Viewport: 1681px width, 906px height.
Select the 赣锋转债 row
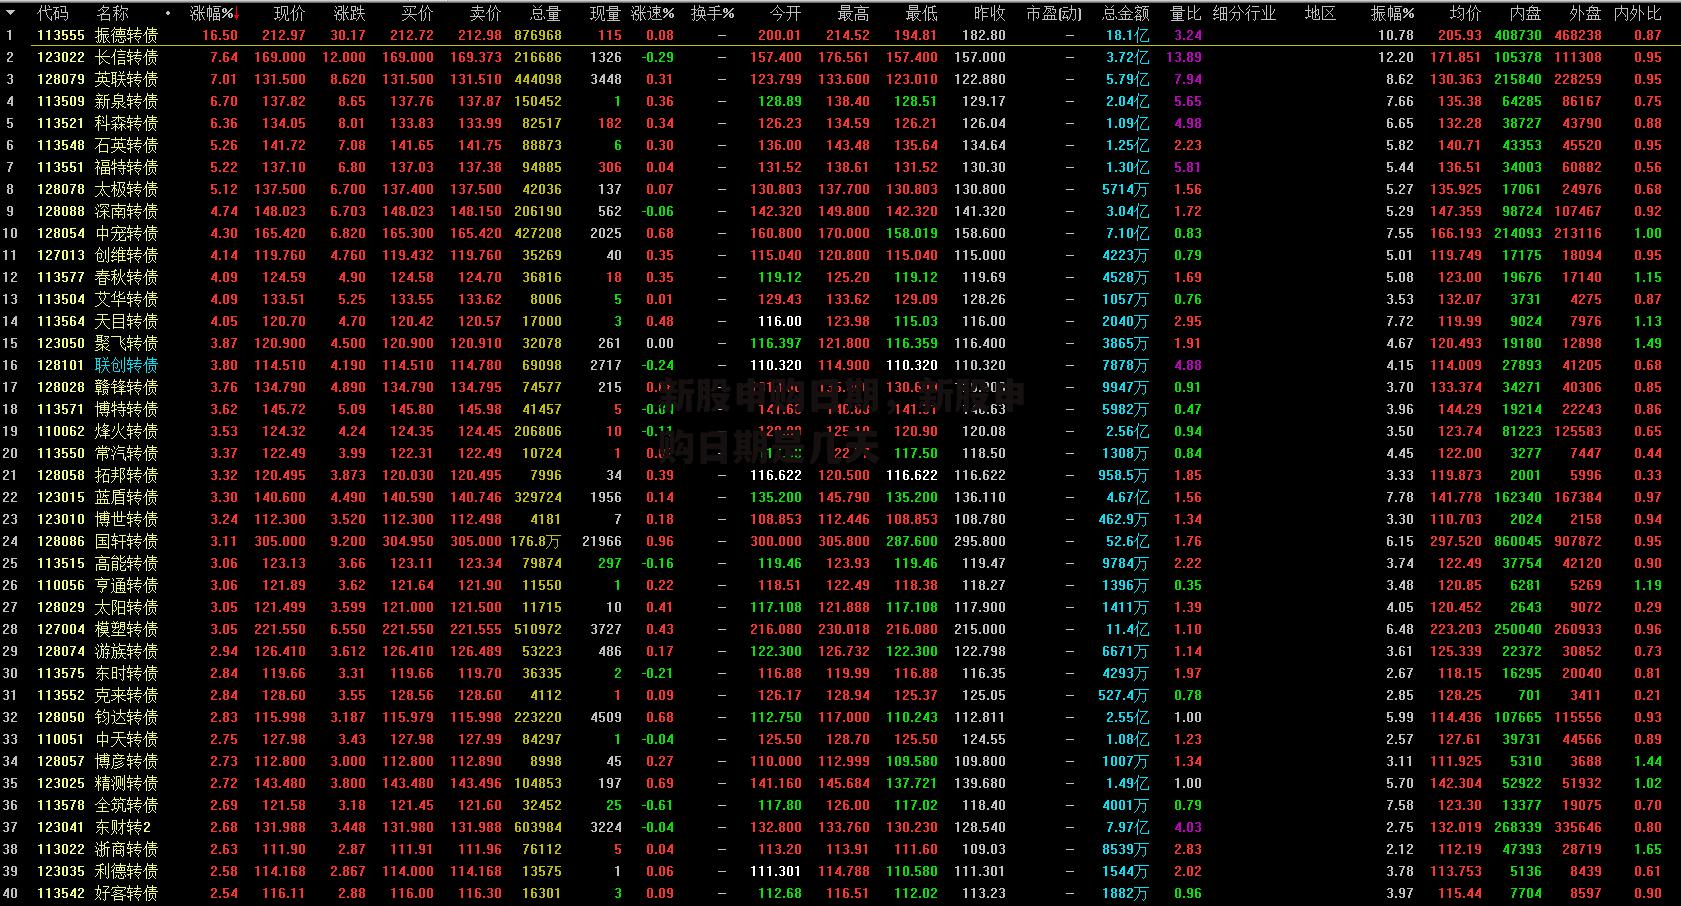tap(840, 387)
